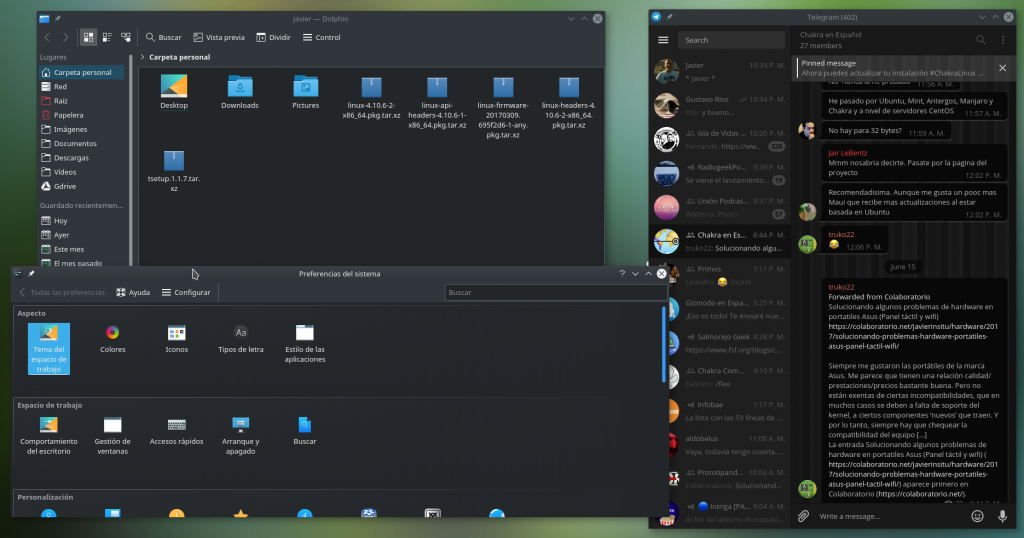Select linux-api-headers-4.10.6-1 package file

pos(437,103)
